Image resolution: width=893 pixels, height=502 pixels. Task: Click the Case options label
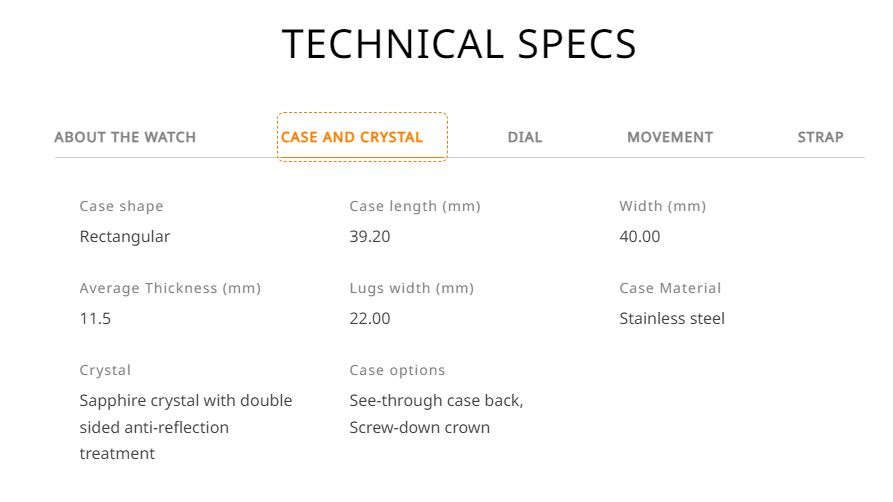pos(397,370)
